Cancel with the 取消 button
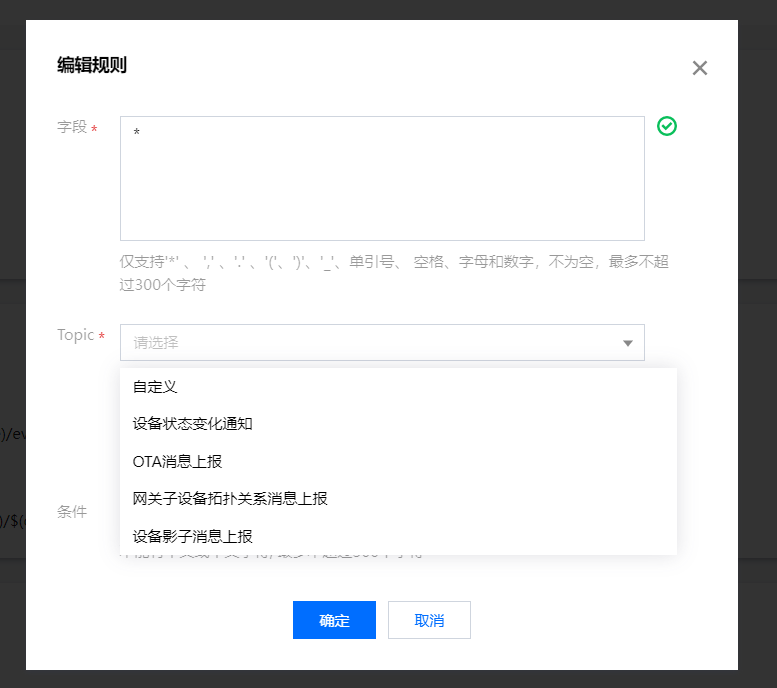The image size is (777, 688). point(429,620)
